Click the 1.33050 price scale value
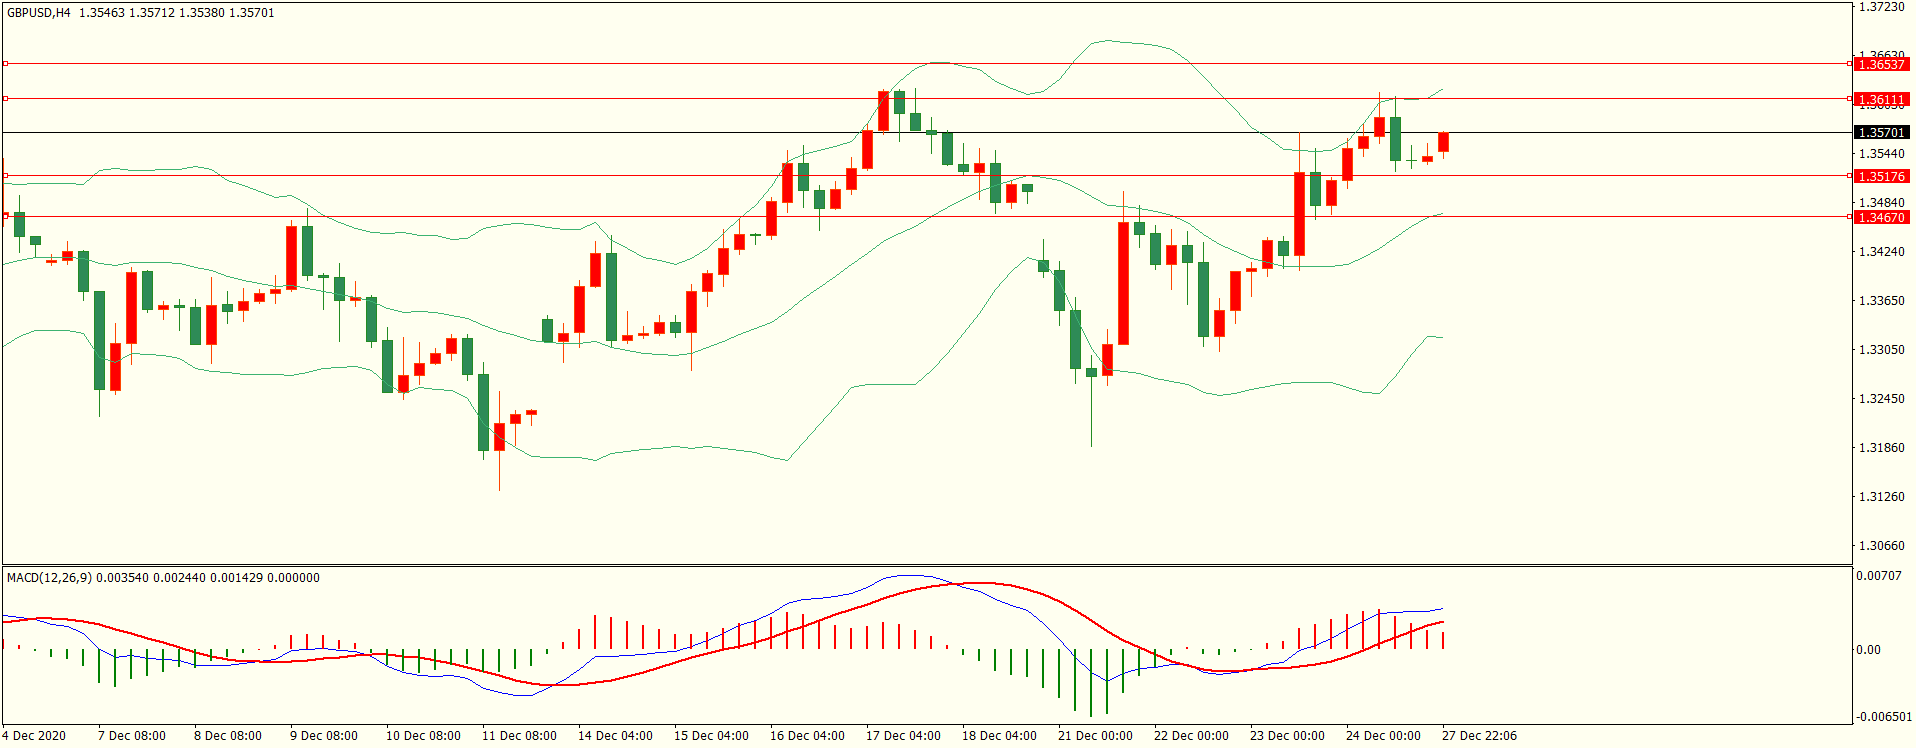Image resolution: width=1916 pixels, height=748 pixels. click(x=1881, y=350)
